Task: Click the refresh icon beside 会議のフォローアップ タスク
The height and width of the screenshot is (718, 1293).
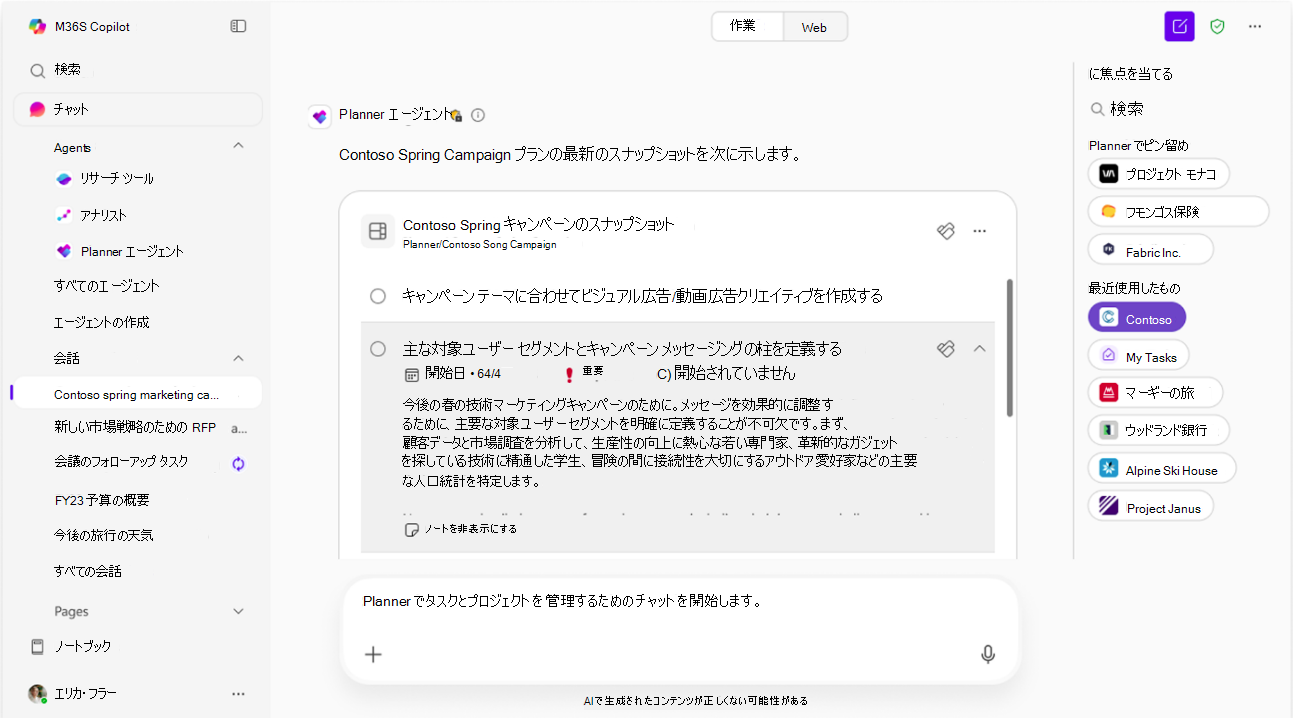Action: pos(238,464)
